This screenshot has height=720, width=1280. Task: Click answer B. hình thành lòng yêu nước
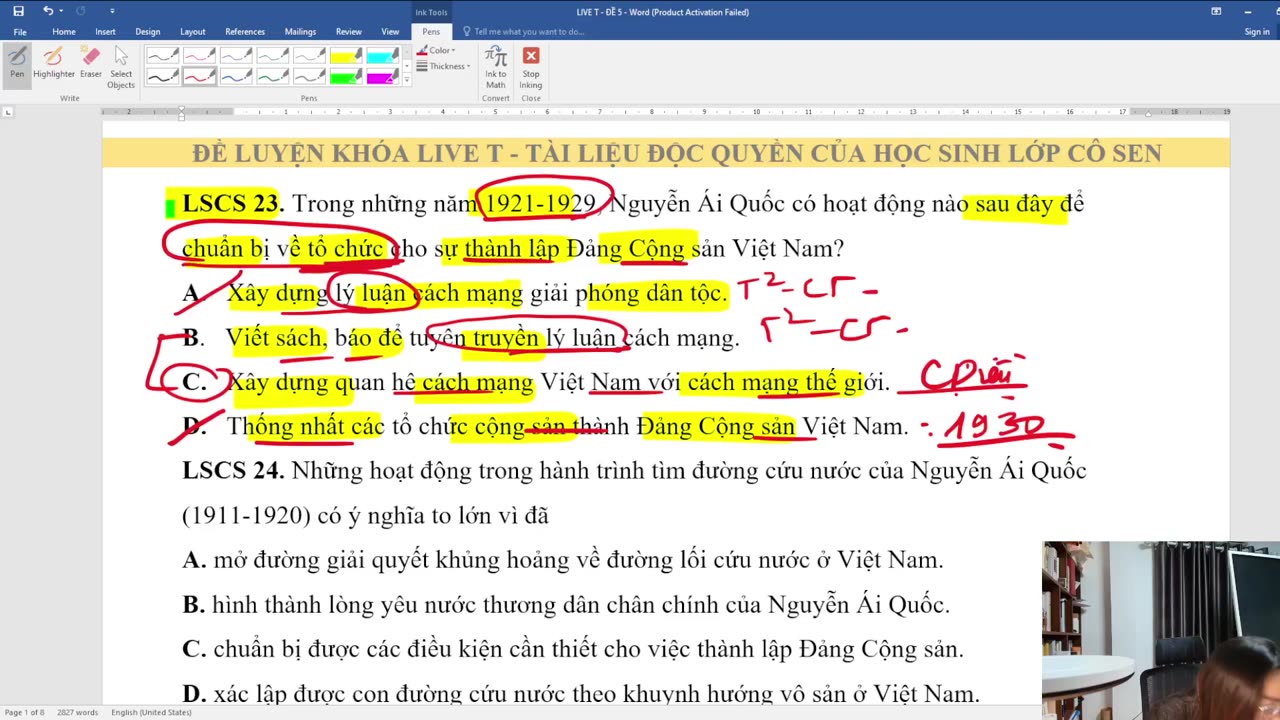[566, 605]
